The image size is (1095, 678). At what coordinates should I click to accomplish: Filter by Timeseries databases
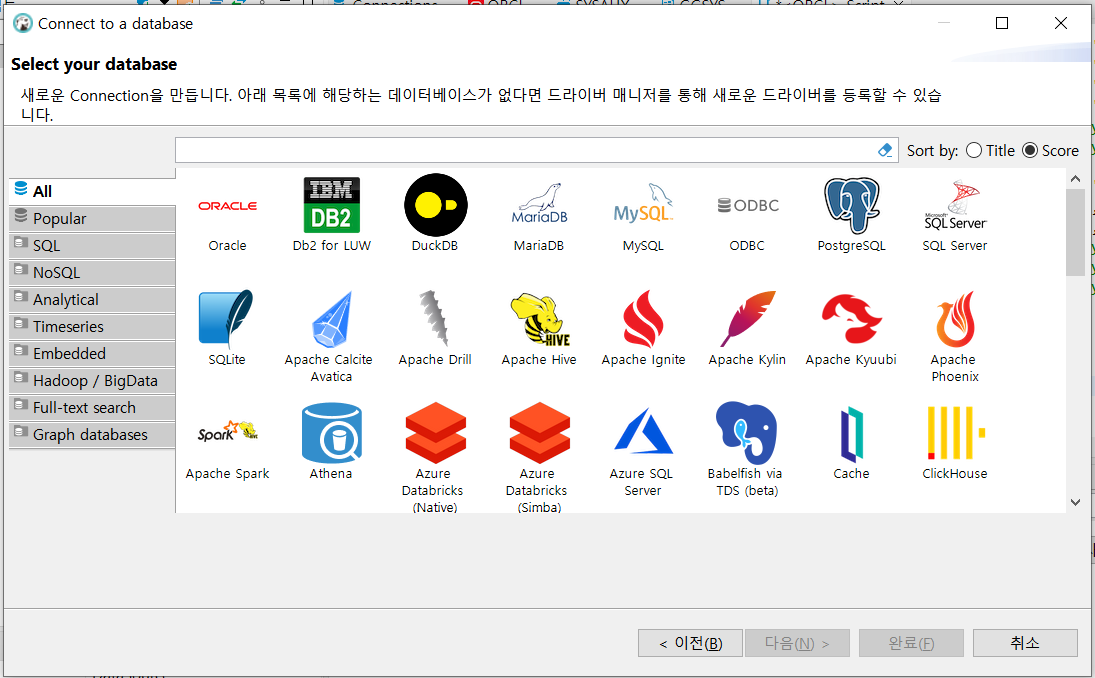[x=92, y=327]
